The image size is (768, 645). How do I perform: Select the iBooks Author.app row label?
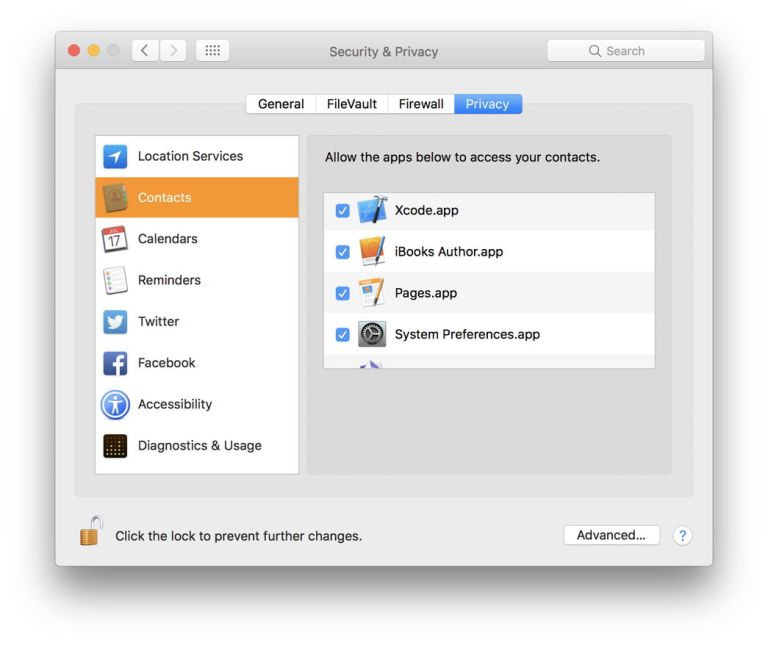pos(449,252)
